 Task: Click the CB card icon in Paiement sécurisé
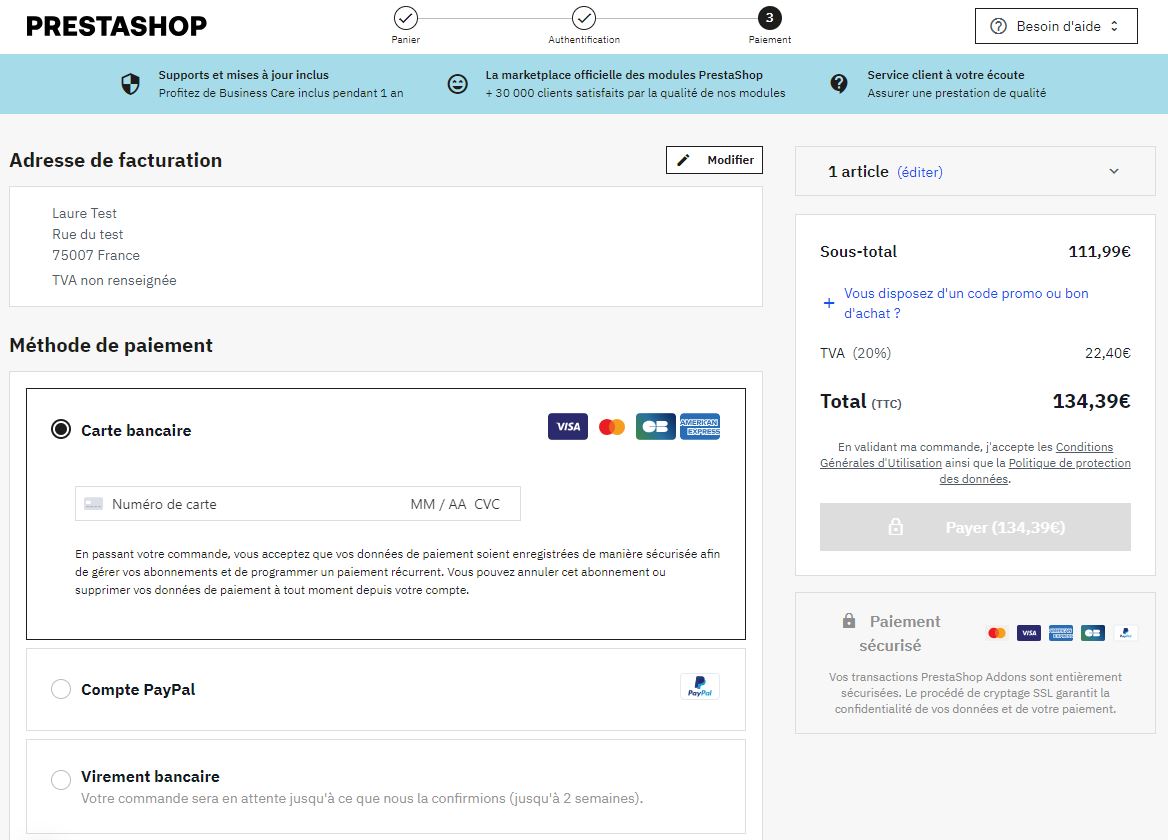(x=1092, y=632)
